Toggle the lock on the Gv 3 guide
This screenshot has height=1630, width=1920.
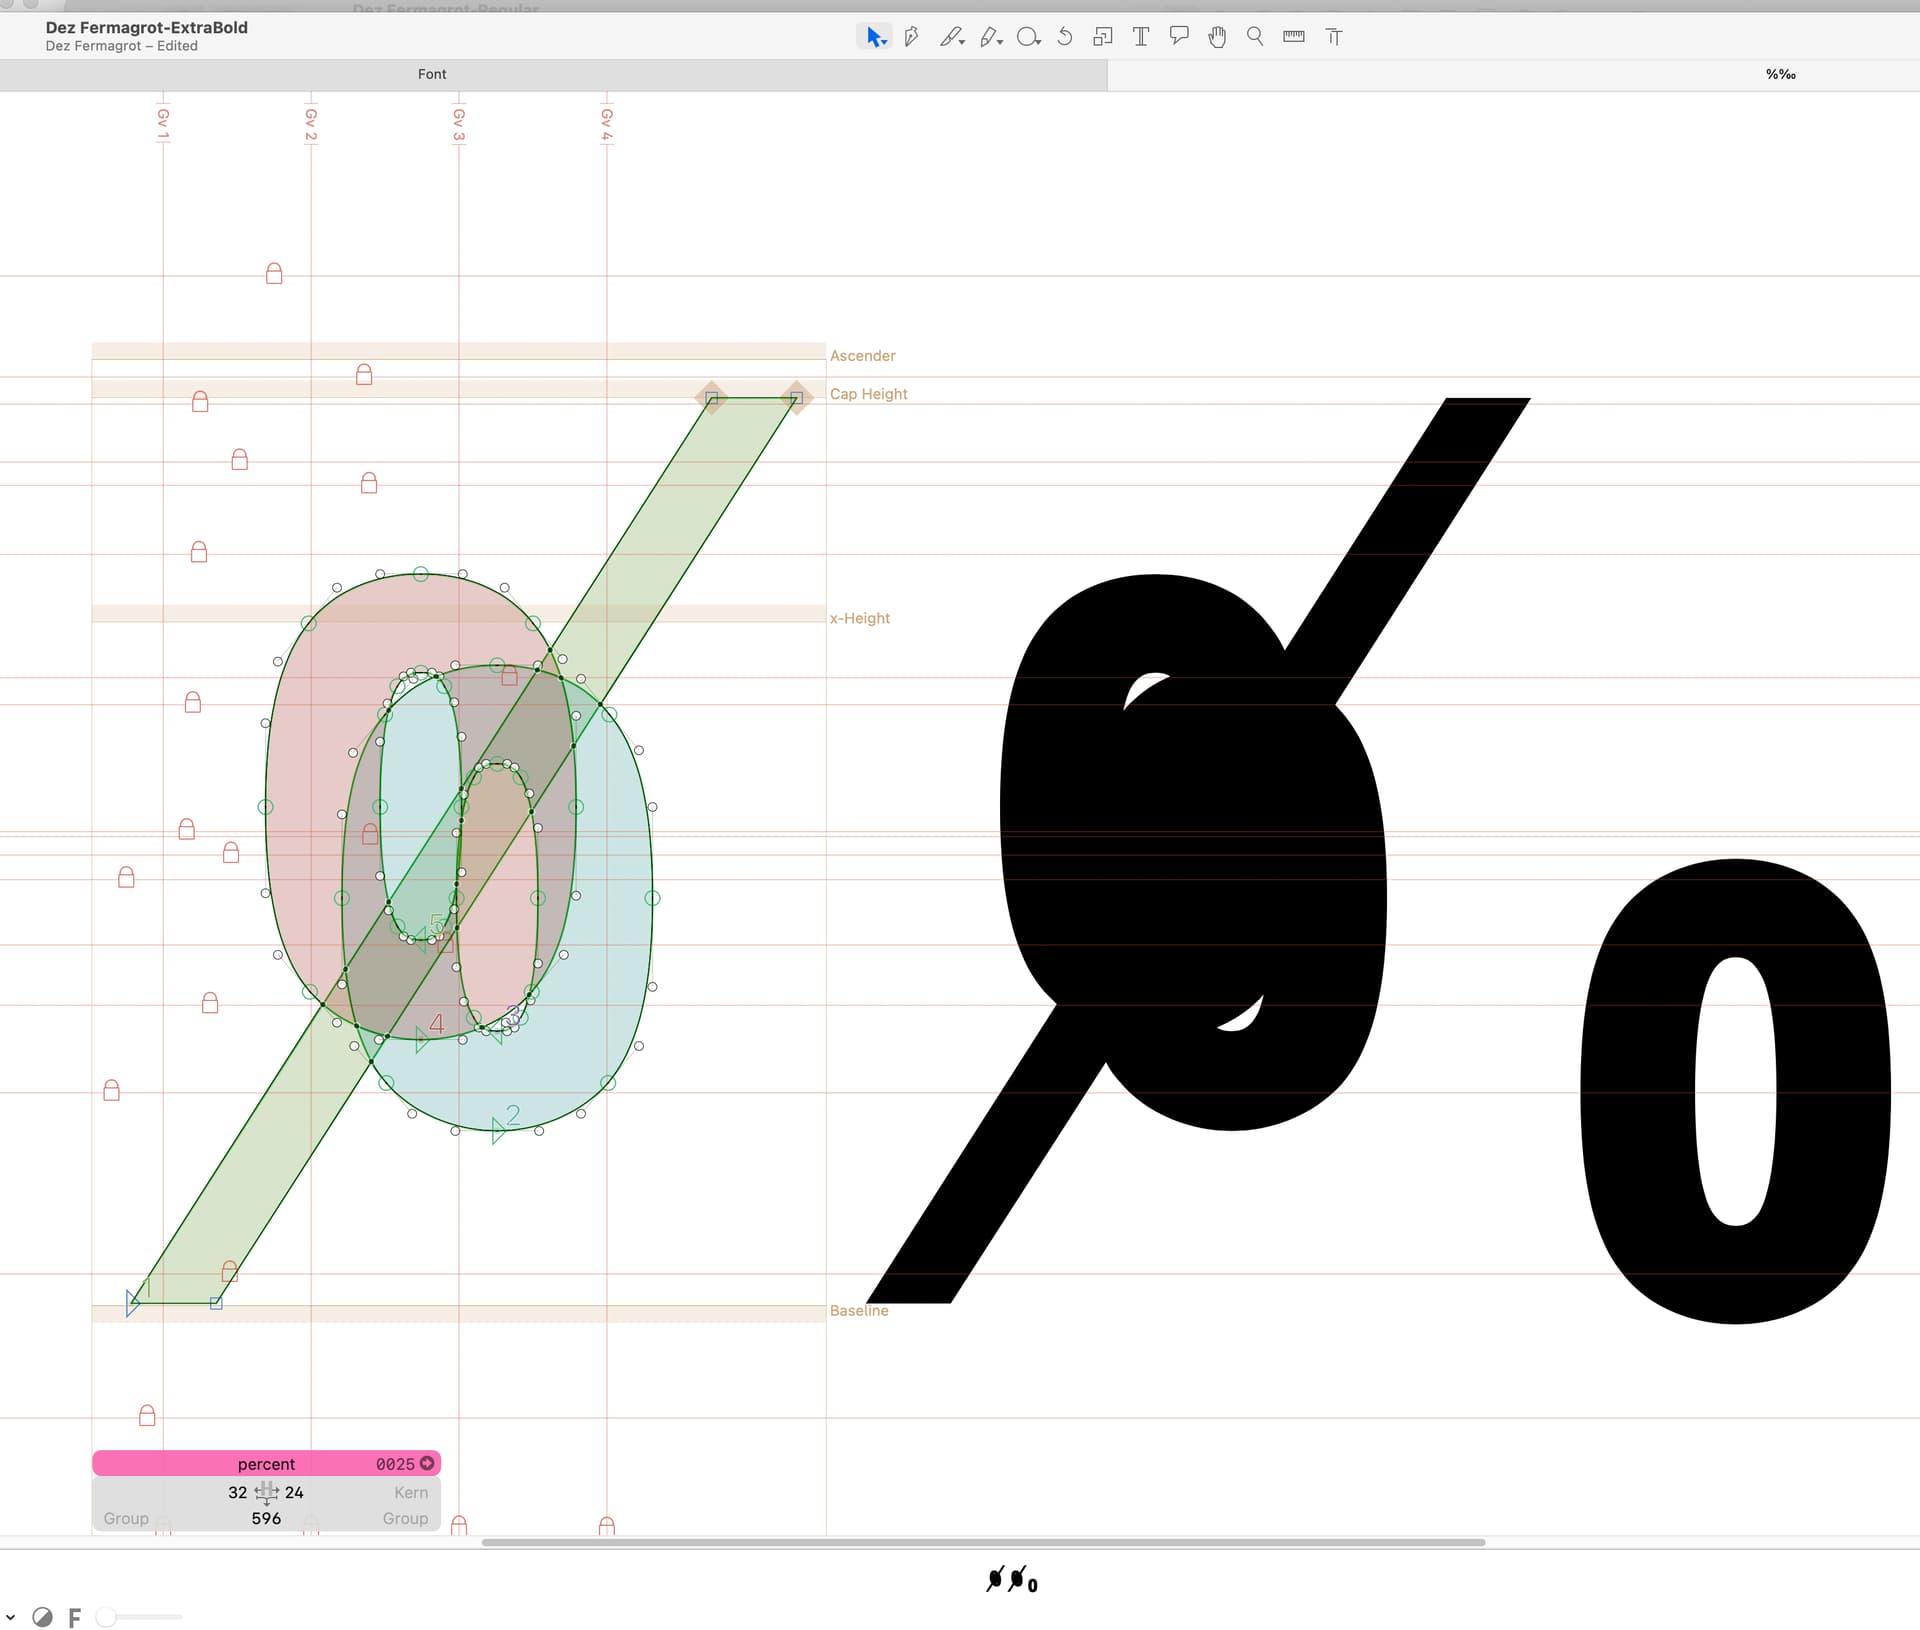459,1525
